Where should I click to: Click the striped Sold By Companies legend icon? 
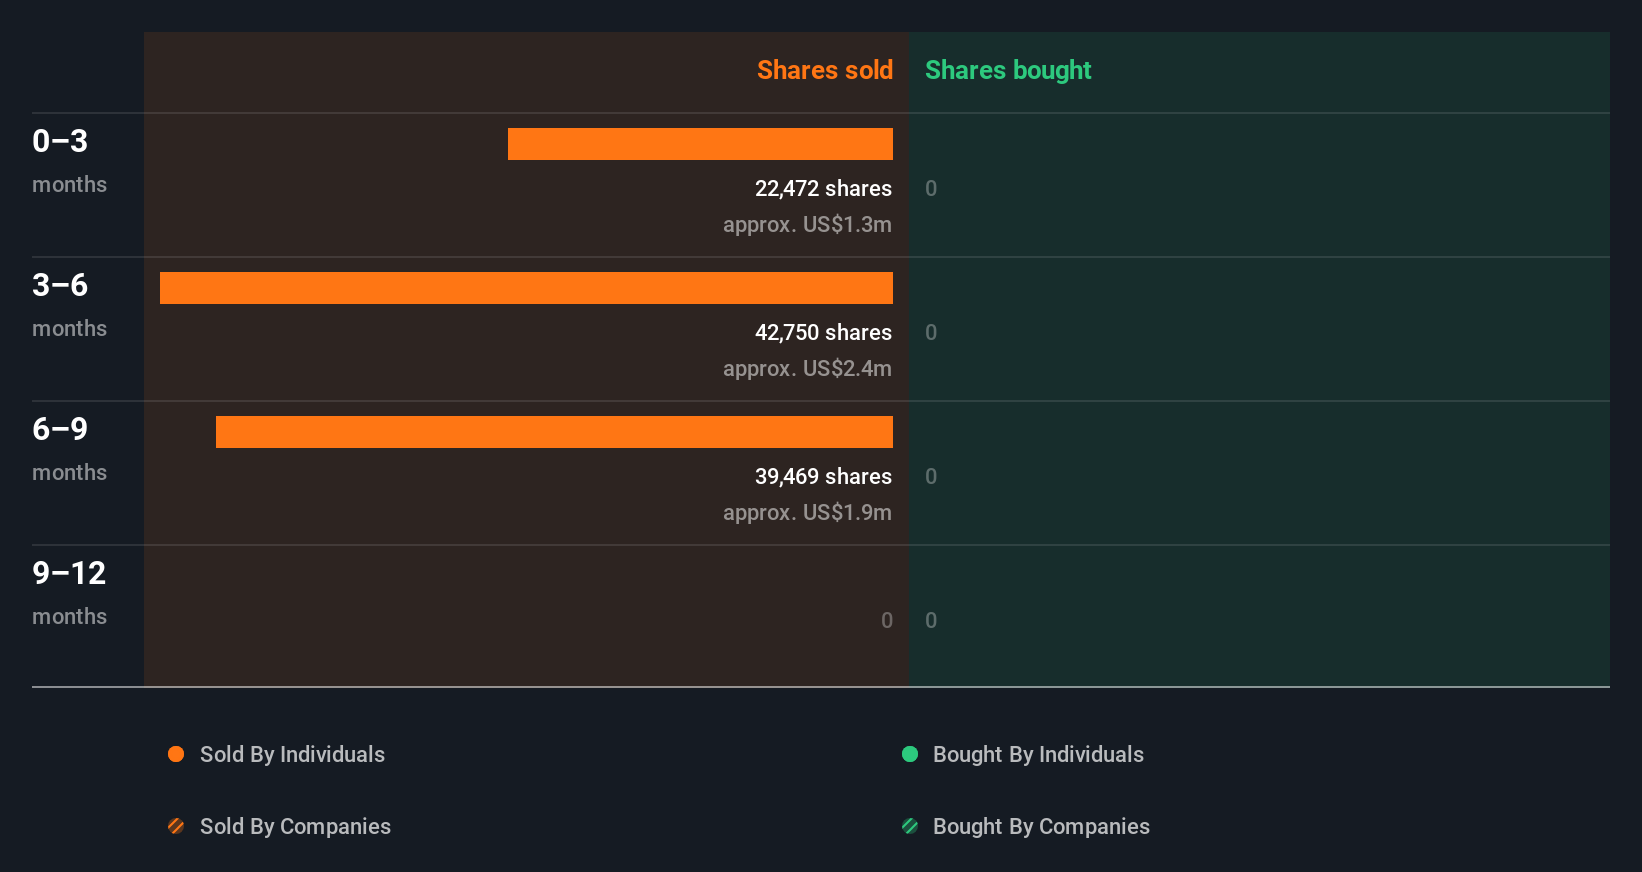pos(176,826)
